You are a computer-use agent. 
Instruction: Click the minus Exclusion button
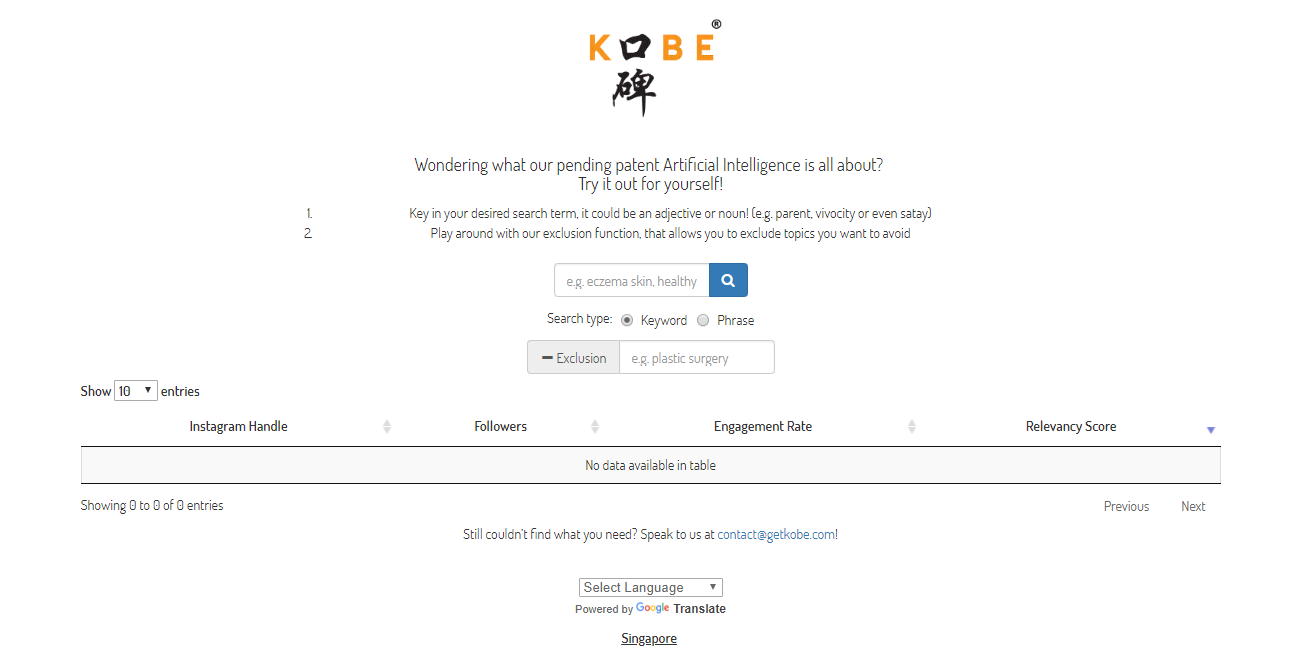pyautogui.click(x=574, y=358)
